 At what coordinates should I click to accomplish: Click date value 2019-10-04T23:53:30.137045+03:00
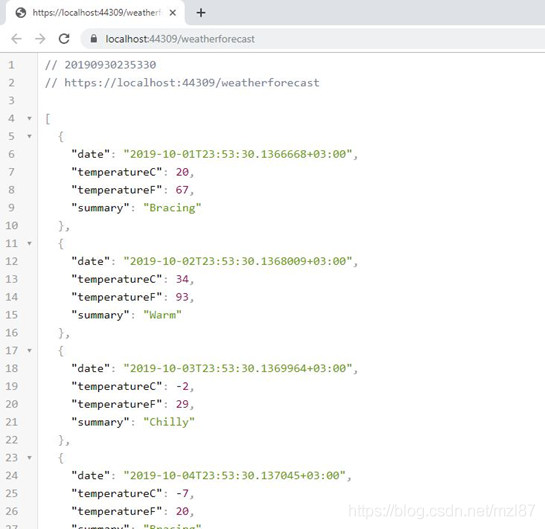click(x=235, y=475)
